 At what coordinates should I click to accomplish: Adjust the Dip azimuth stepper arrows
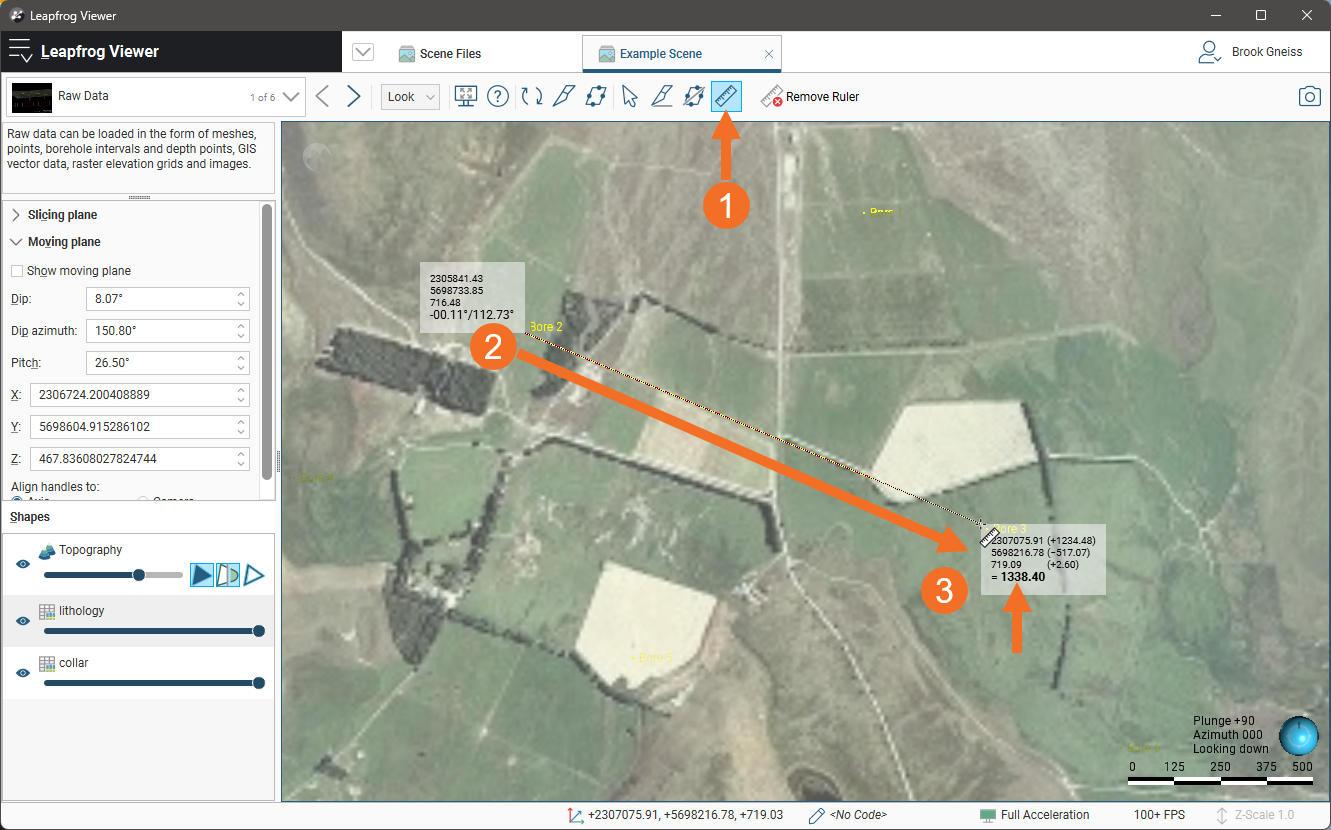(241, 330)
